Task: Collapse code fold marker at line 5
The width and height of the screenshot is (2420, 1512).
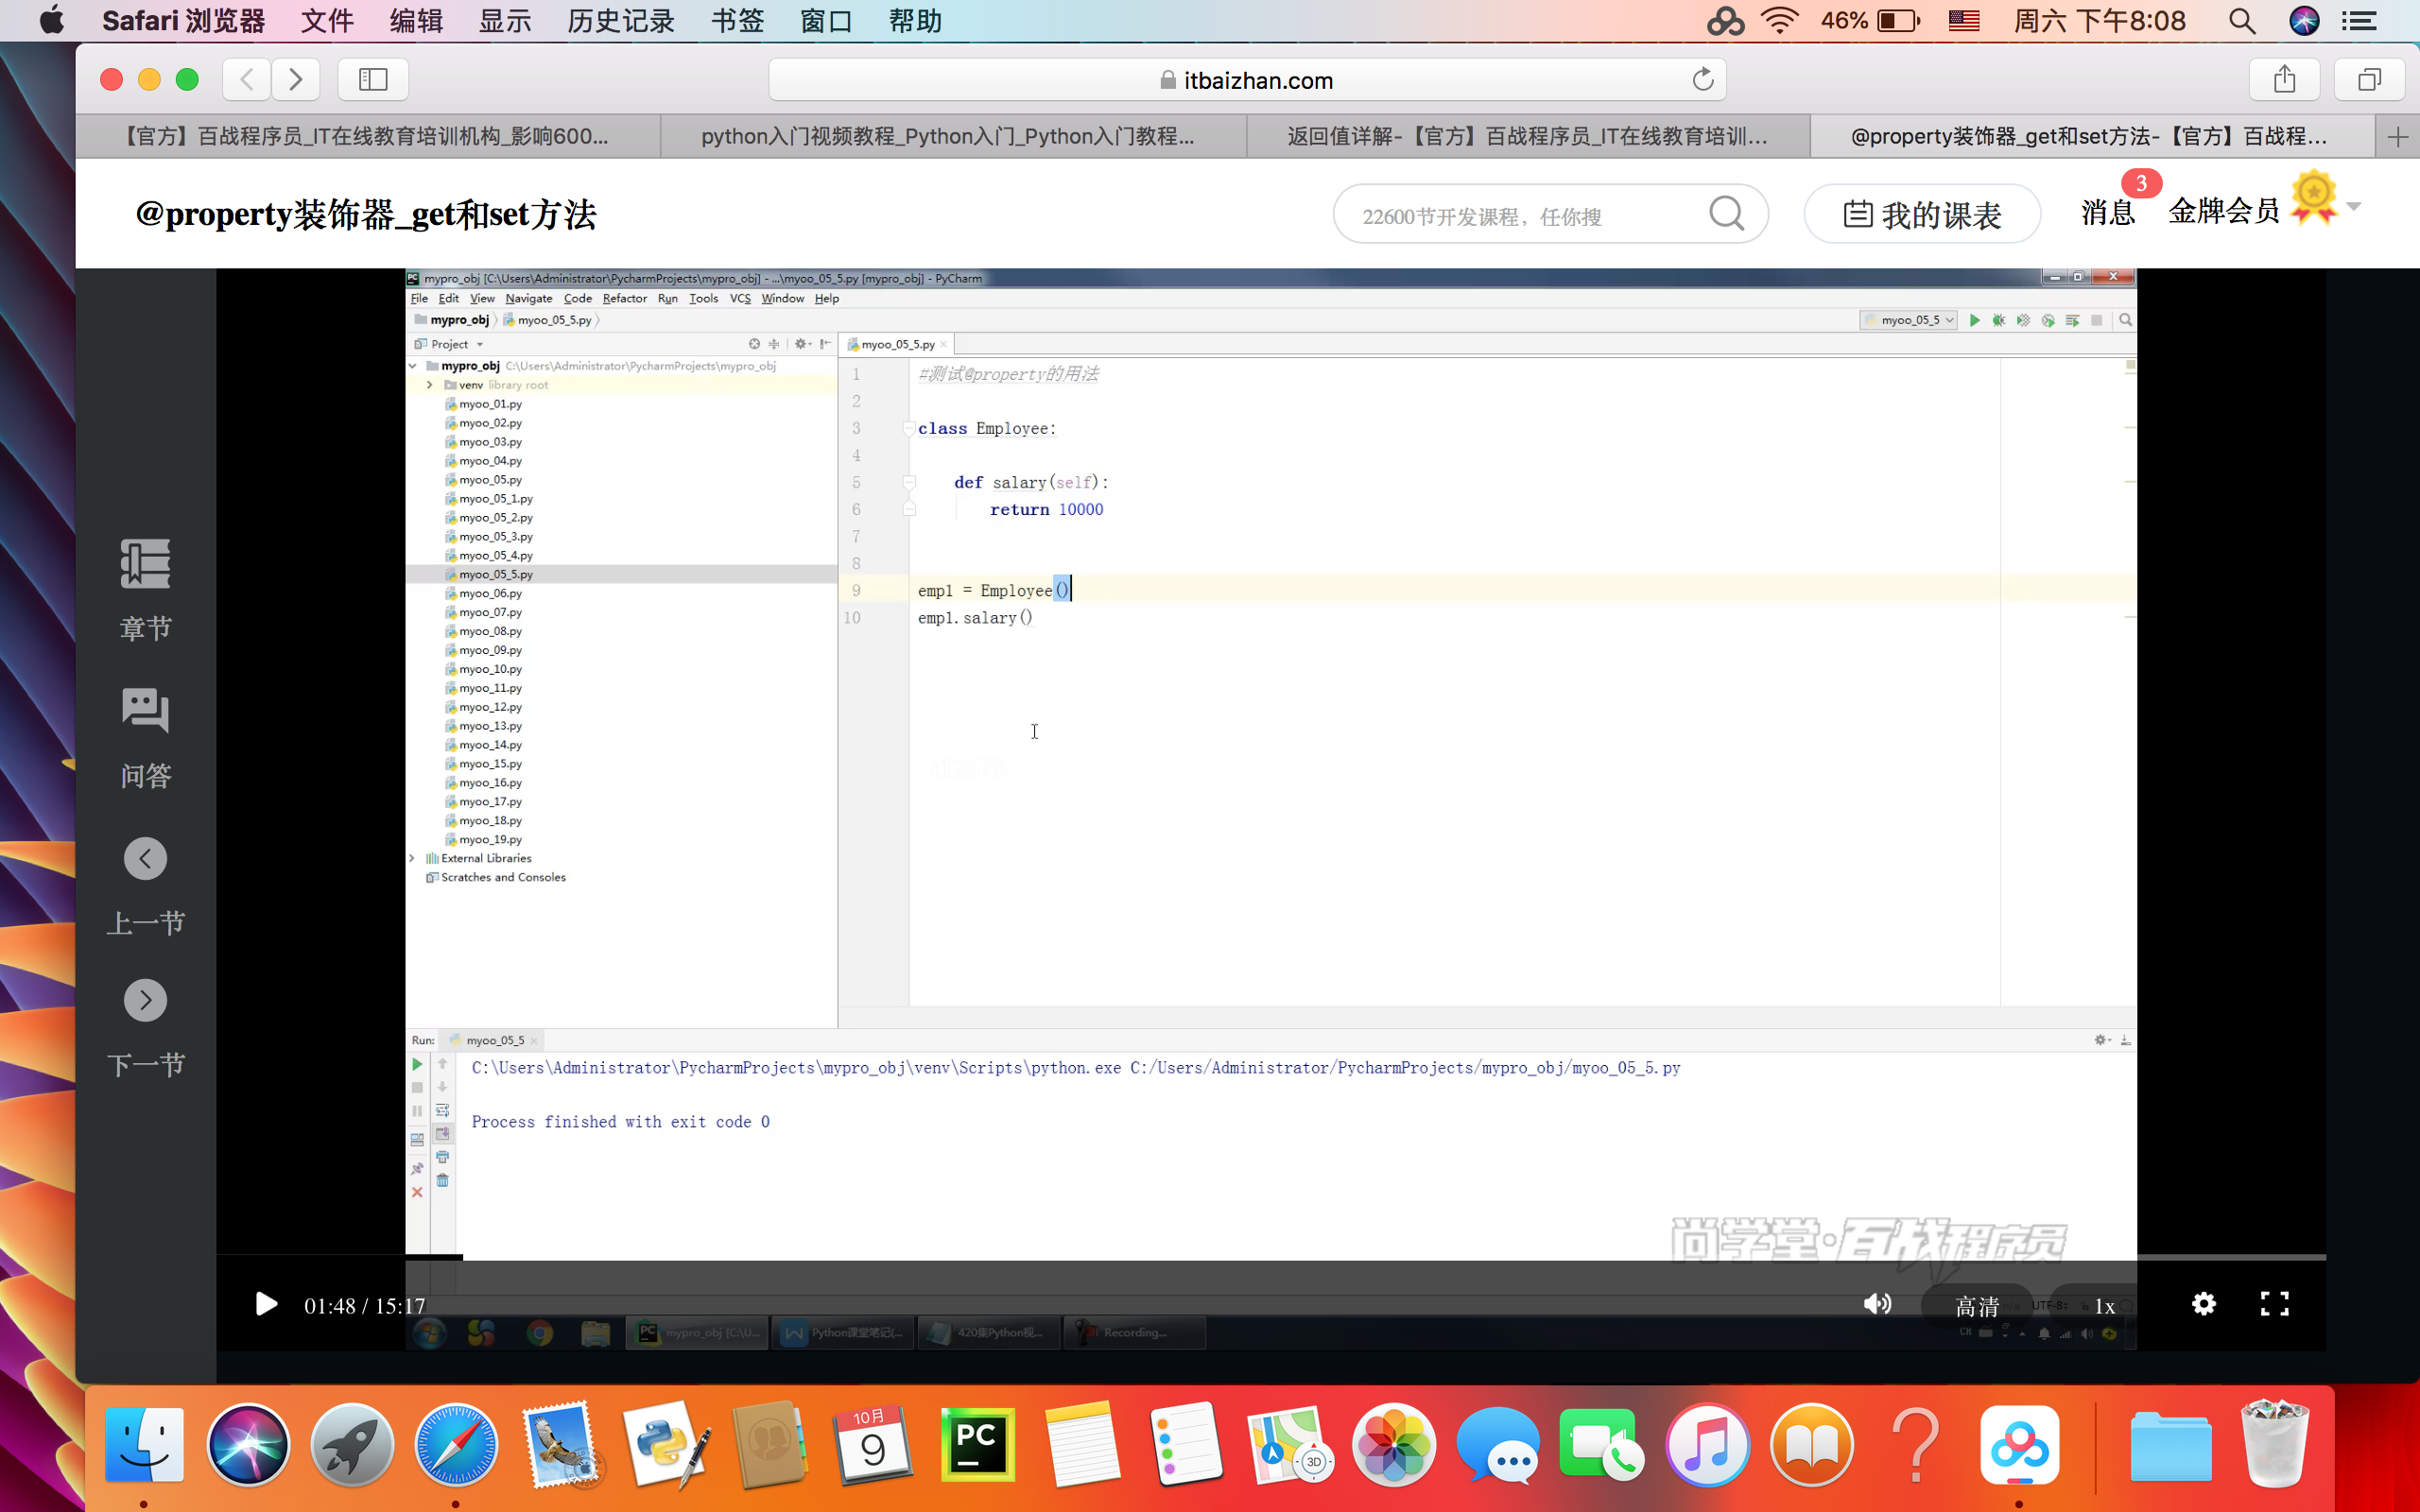Action: click(909, 482)
